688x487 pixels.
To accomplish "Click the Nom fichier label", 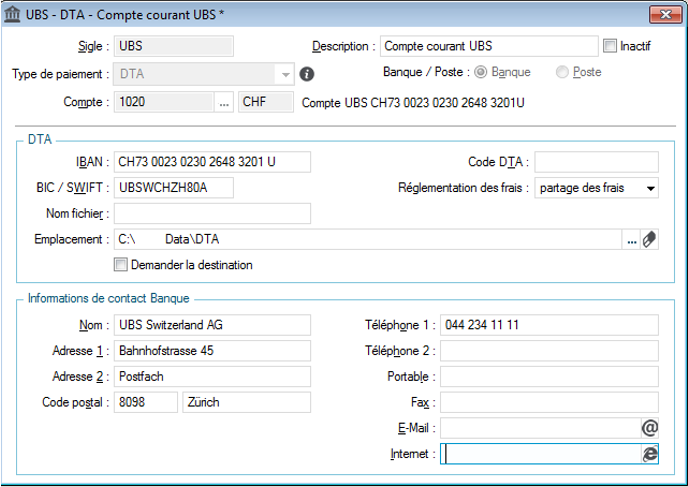I will tap(77, 214).
